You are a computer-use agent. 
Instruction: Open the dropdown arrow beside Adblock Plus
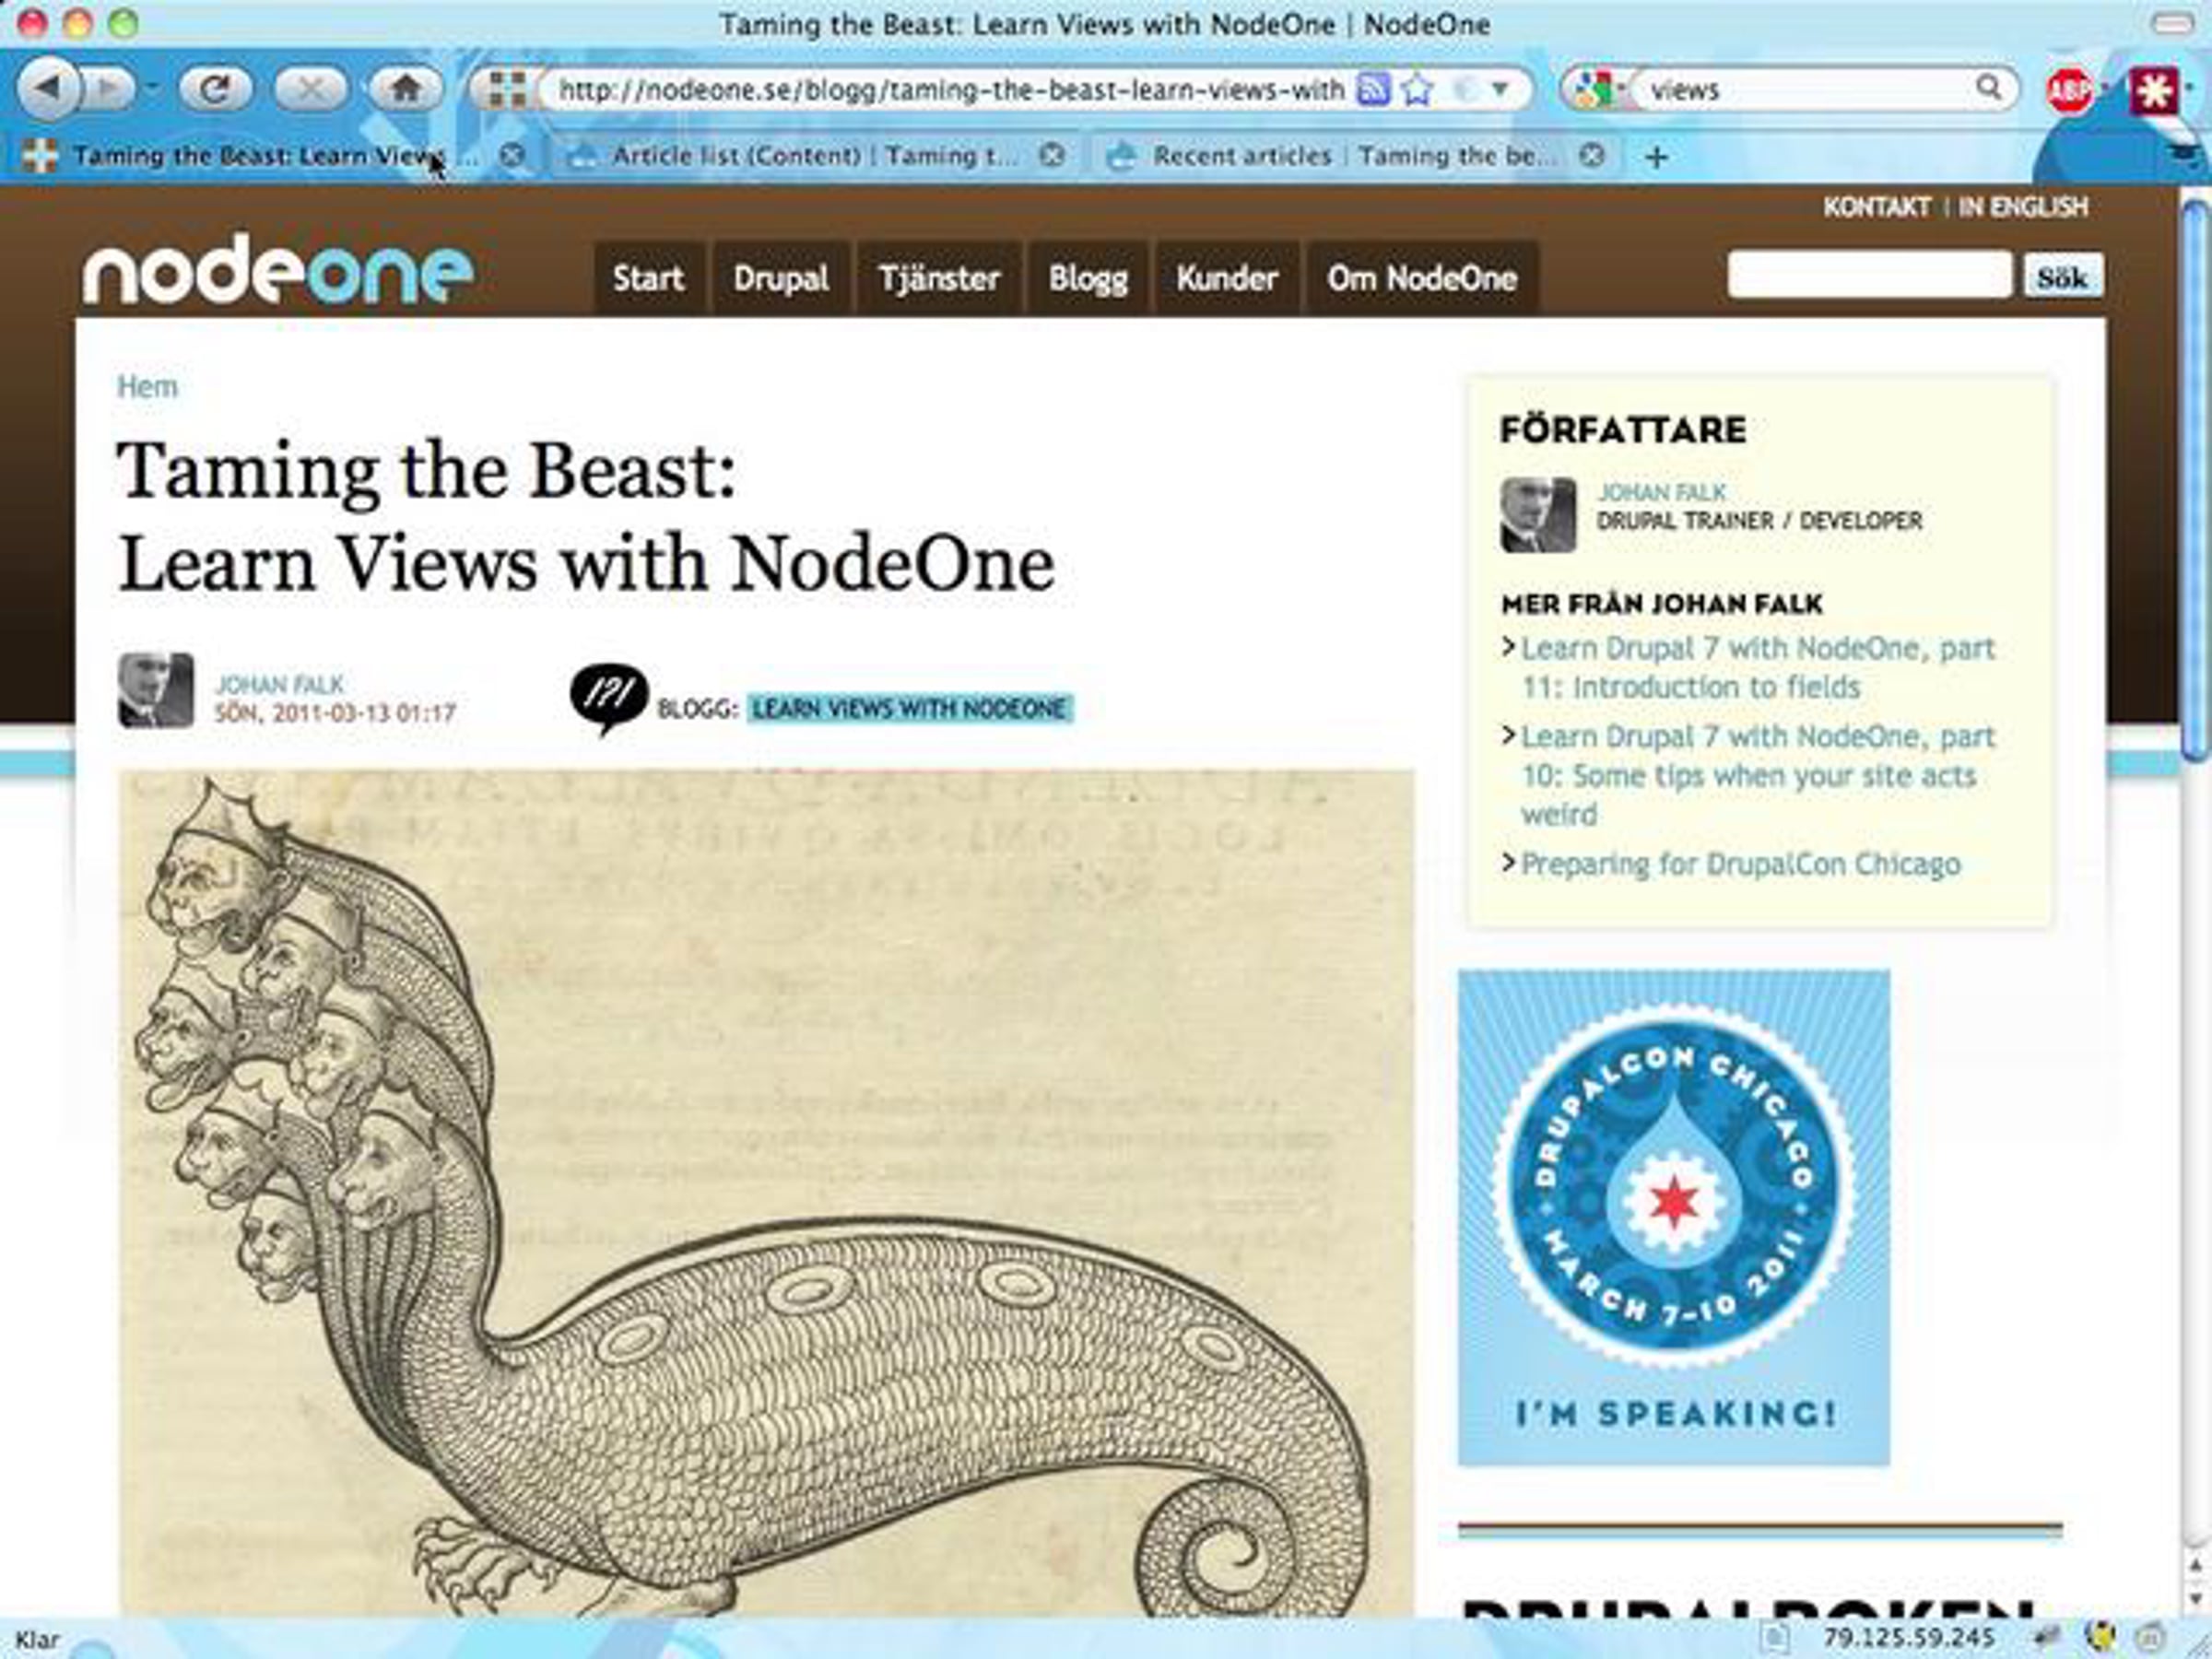point(2105,90)
